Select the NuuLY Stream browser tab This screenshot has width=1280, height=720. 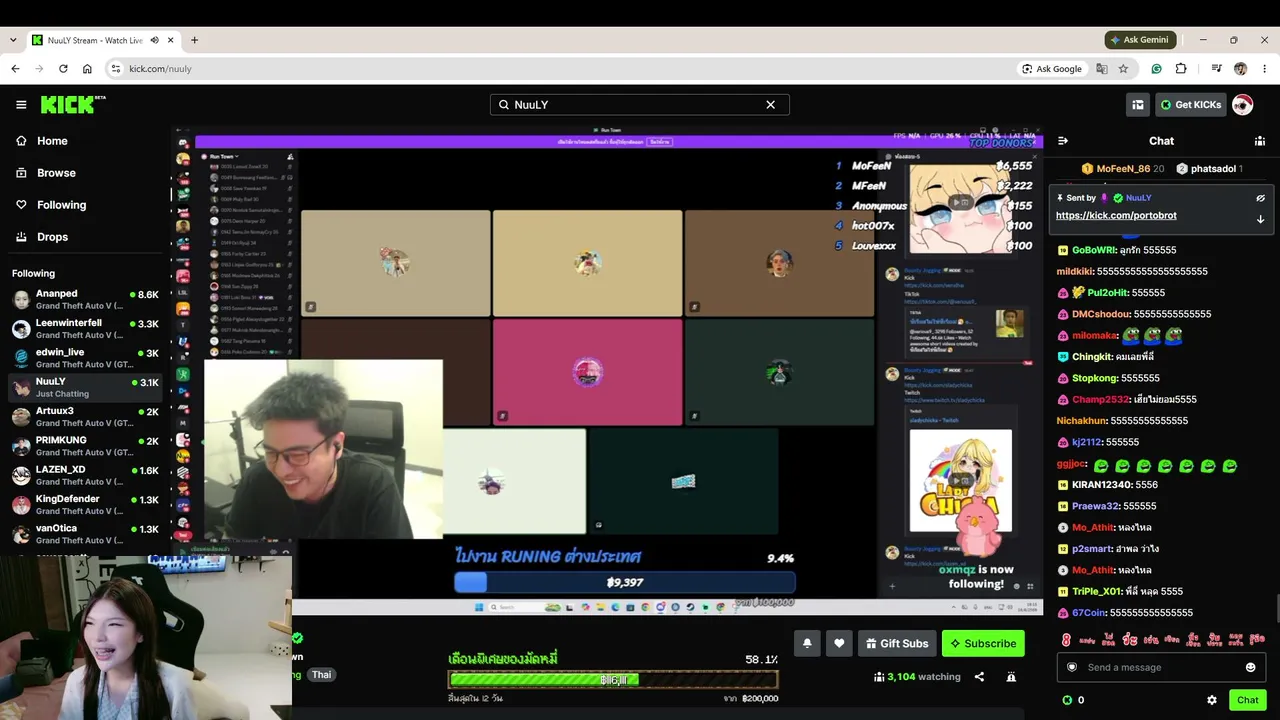pos(103,40)
